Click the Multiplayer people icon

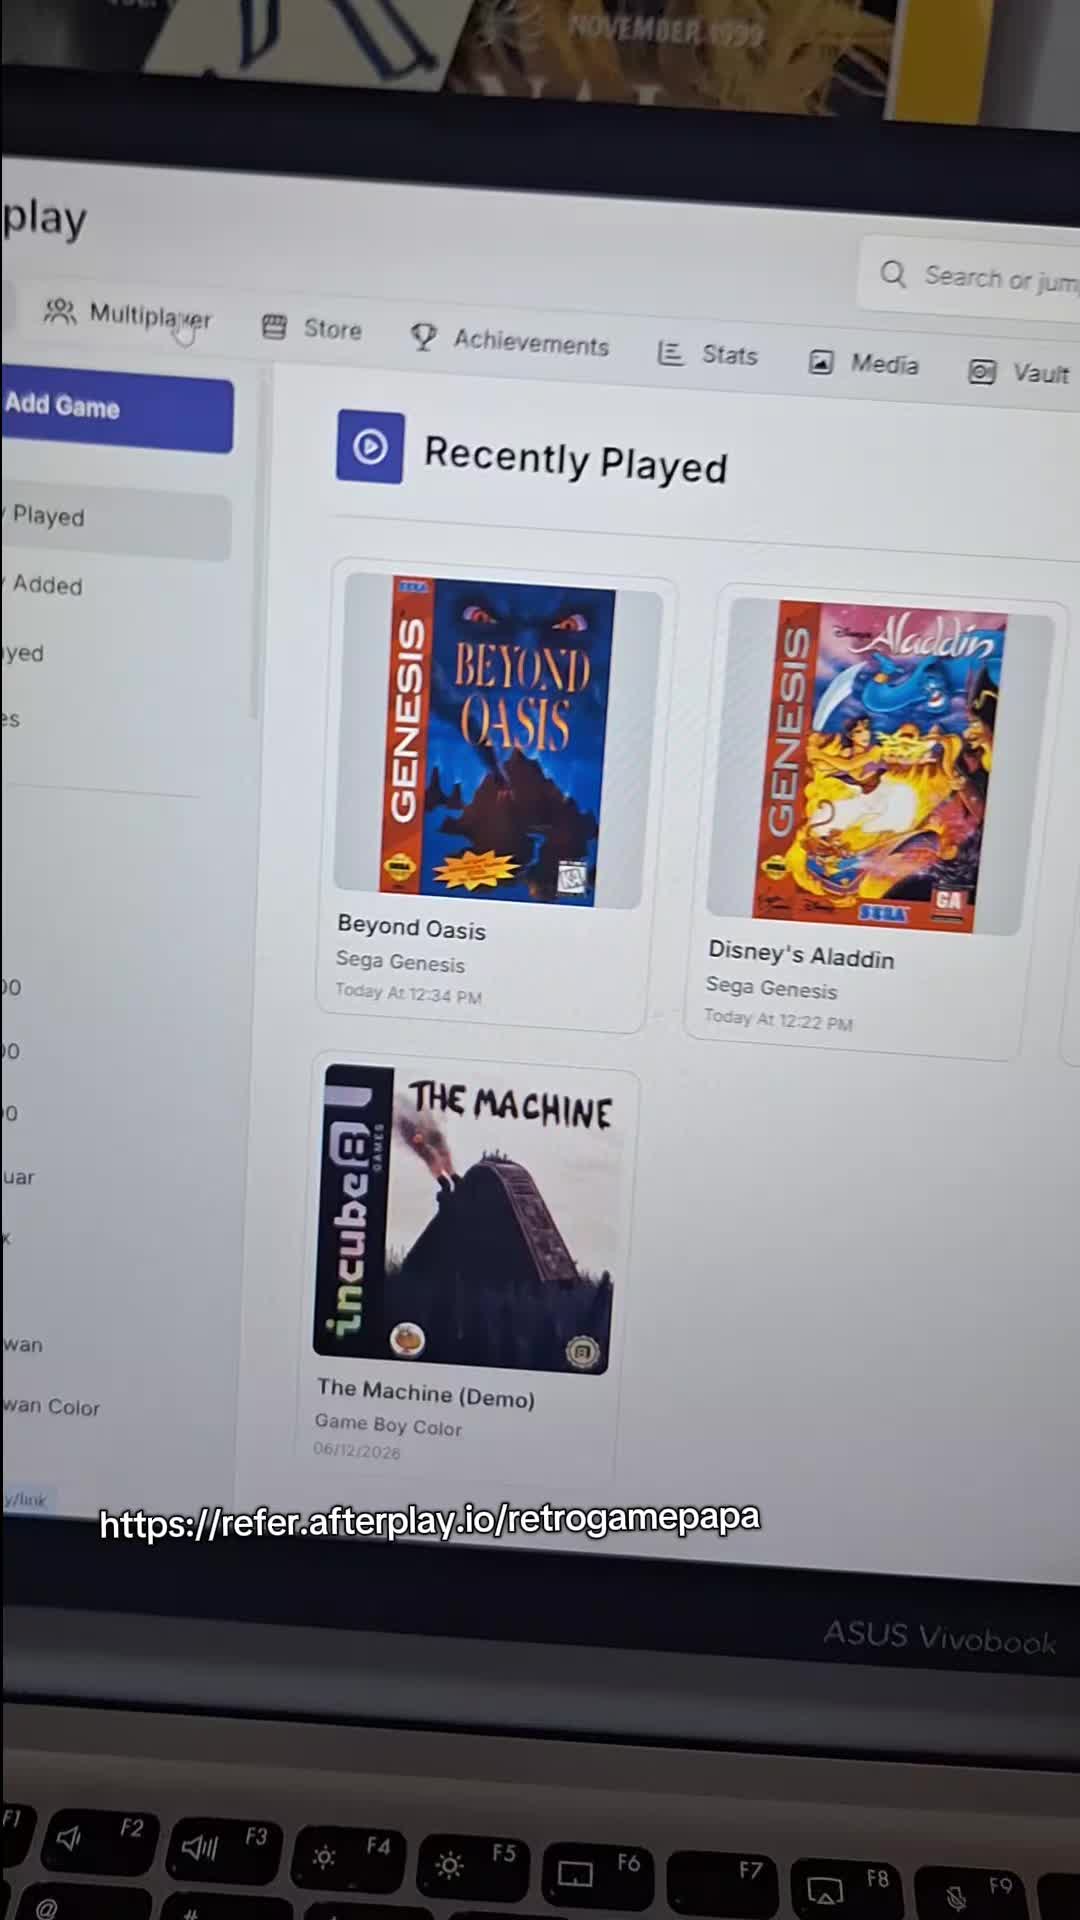59,312
